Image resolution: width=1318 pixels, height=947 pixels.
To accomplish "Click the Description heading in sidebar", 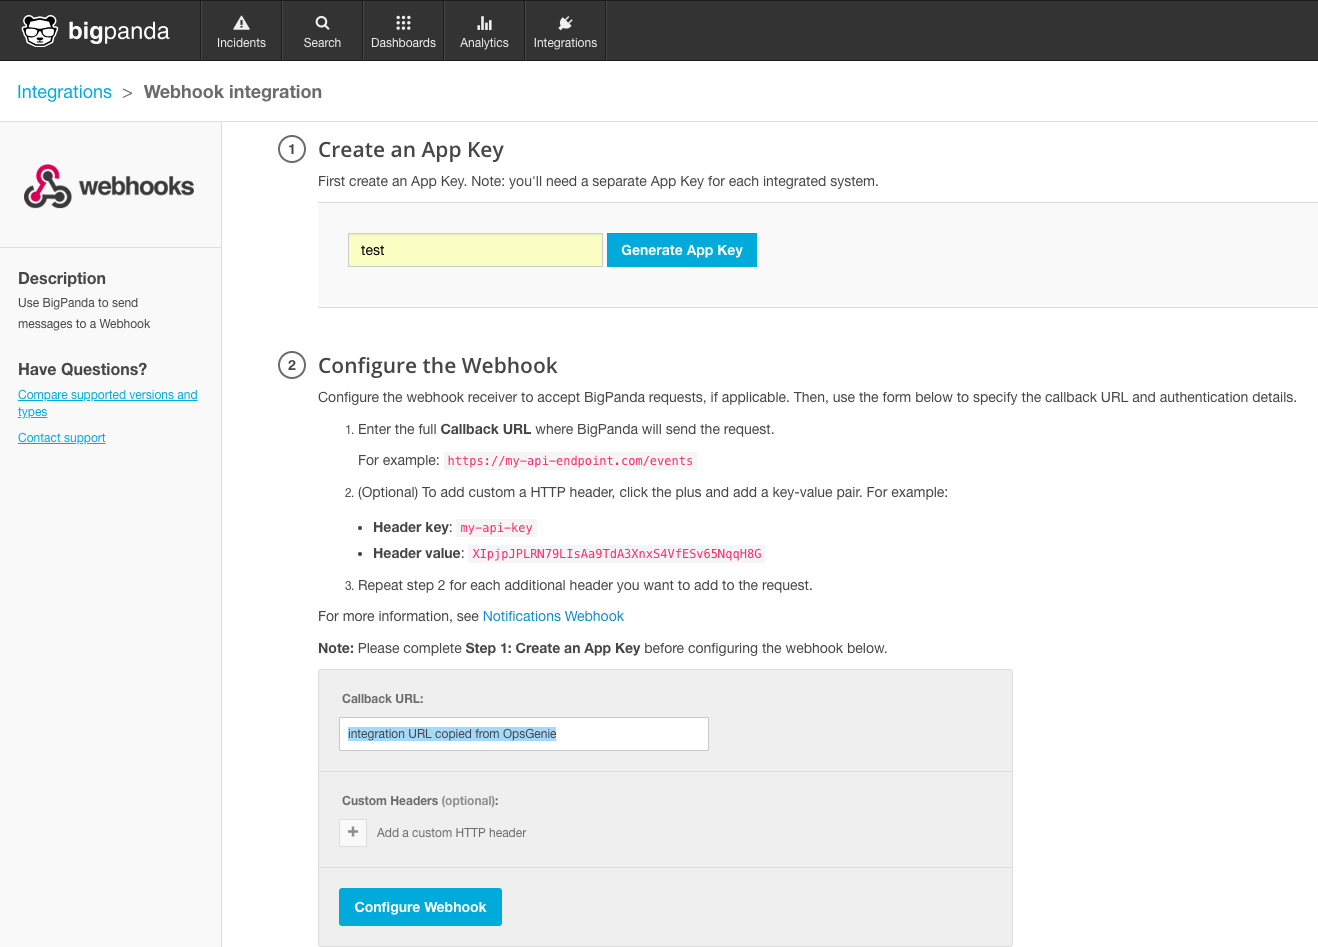I will click(x=62, y=278).
